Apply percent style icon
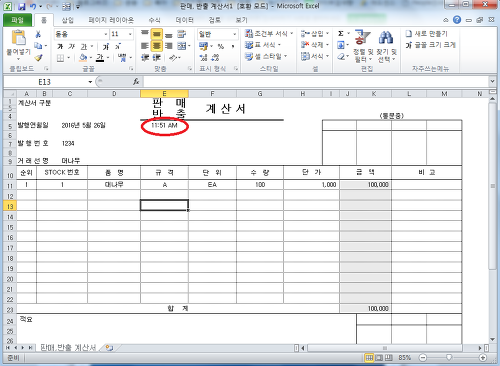500x366 pixels. click(221, 46)
